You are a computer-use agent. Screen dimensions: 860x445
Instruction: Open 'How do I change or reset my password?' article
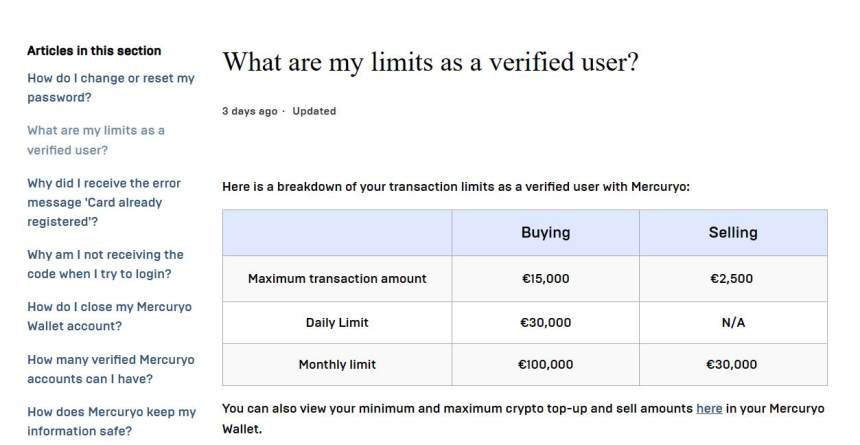tap(110, 88)
